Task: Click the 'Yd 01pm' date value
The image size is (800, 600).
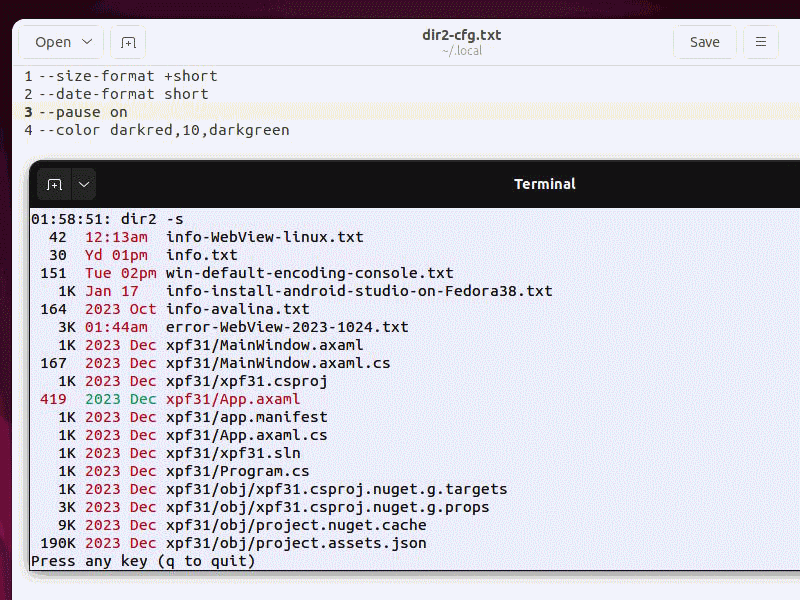Action: [116, 255]
